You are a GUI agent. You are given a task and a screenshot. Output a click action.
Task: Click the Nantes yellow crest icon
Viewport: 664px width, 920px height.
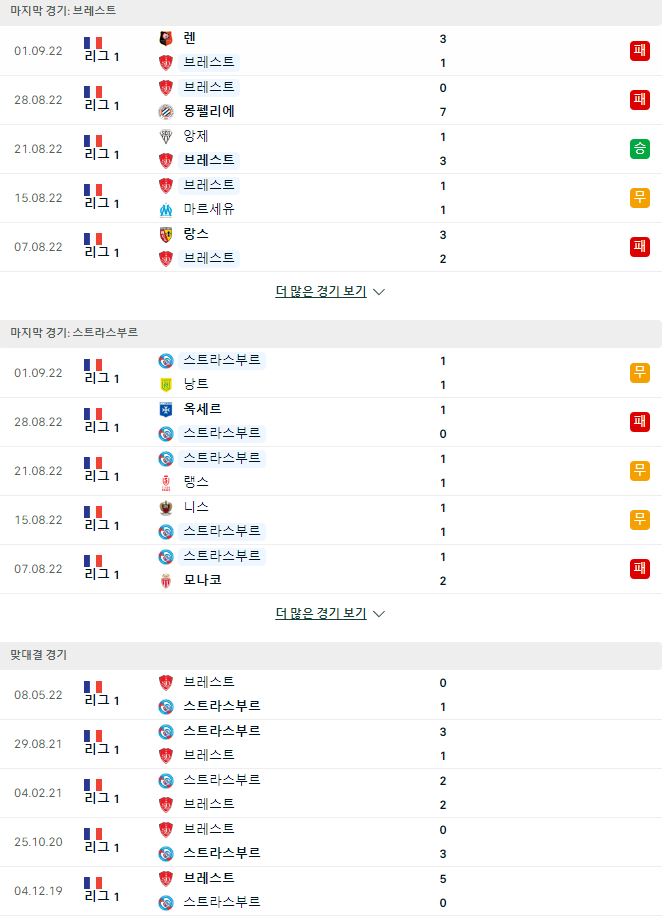[x=166, y=384]
